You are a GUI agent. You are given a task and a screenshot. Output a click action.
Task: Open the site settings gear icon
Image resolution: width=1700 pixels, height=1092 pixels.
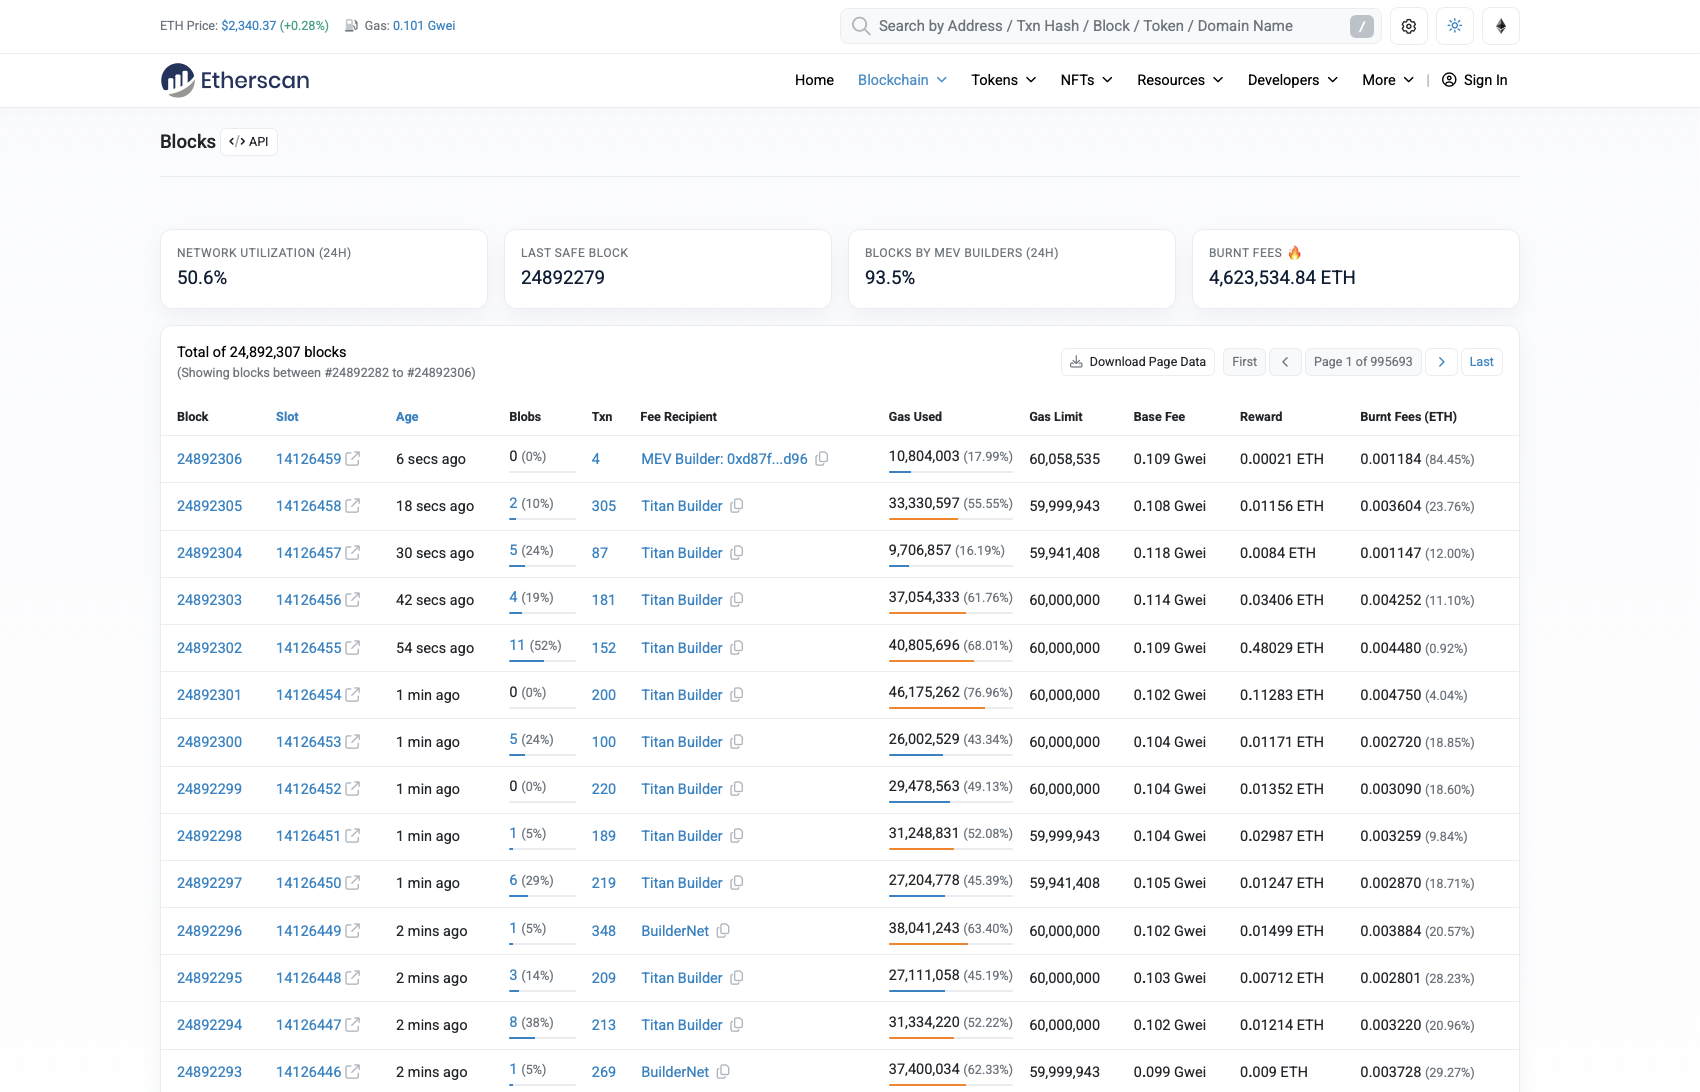tap(1409, 26)
